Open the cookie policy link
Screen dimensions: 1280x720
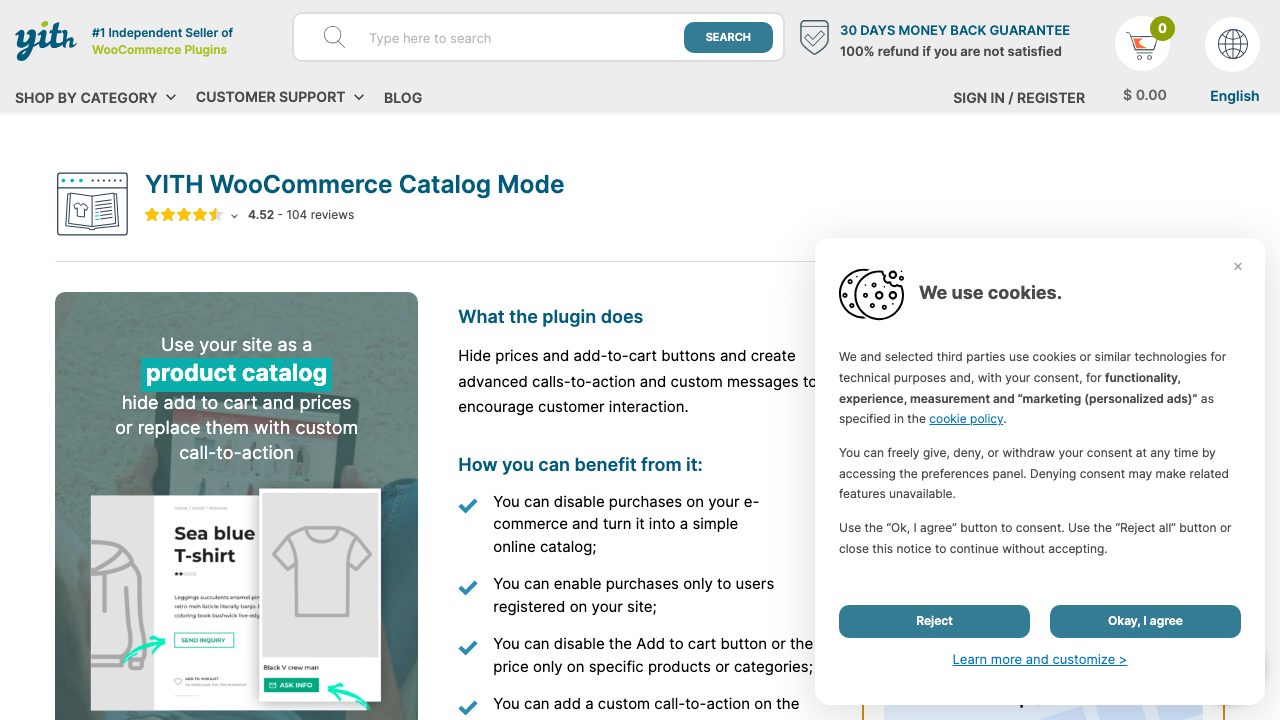(x=966, y=418)
